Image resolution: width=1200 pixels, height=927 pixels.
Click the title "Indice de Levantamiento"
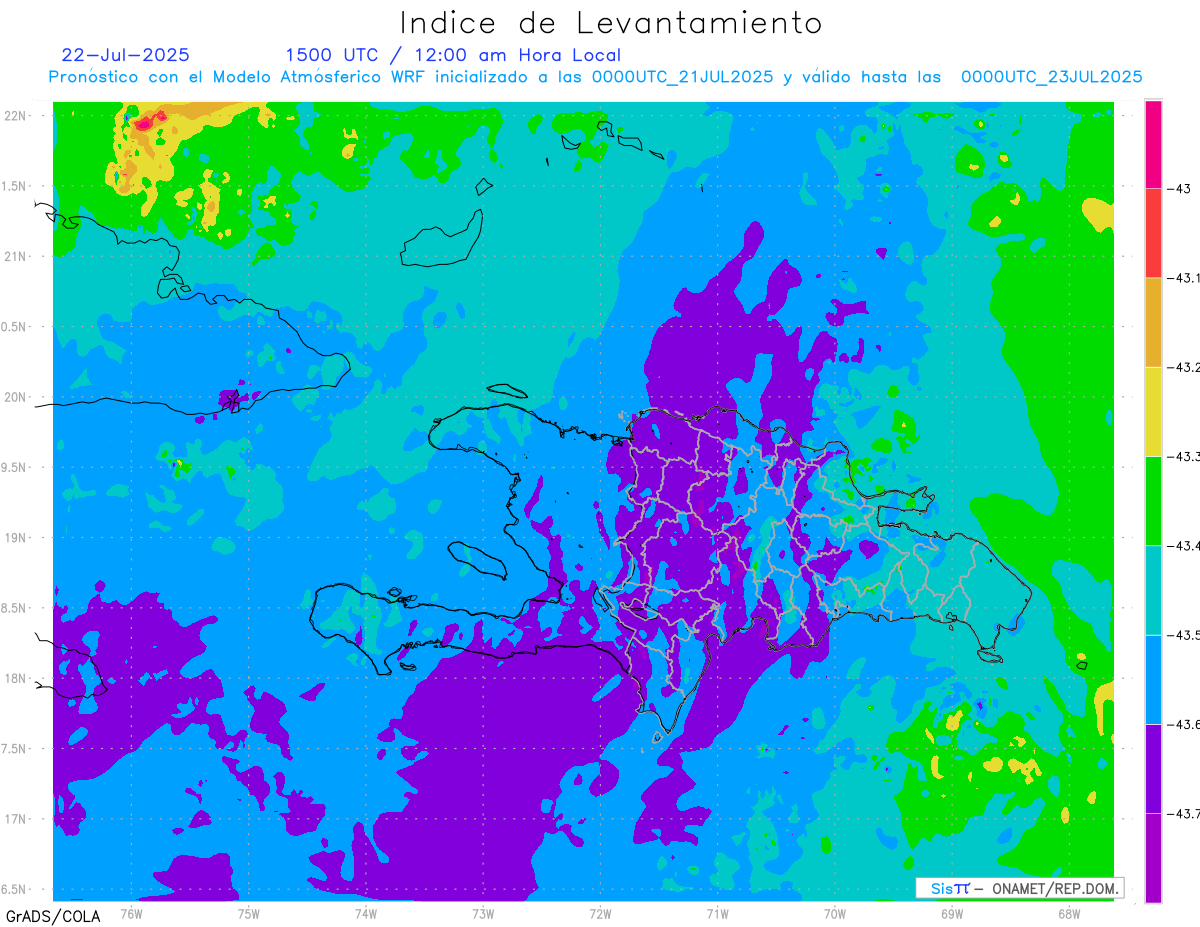pyautogui.click(x=611, y=23)
